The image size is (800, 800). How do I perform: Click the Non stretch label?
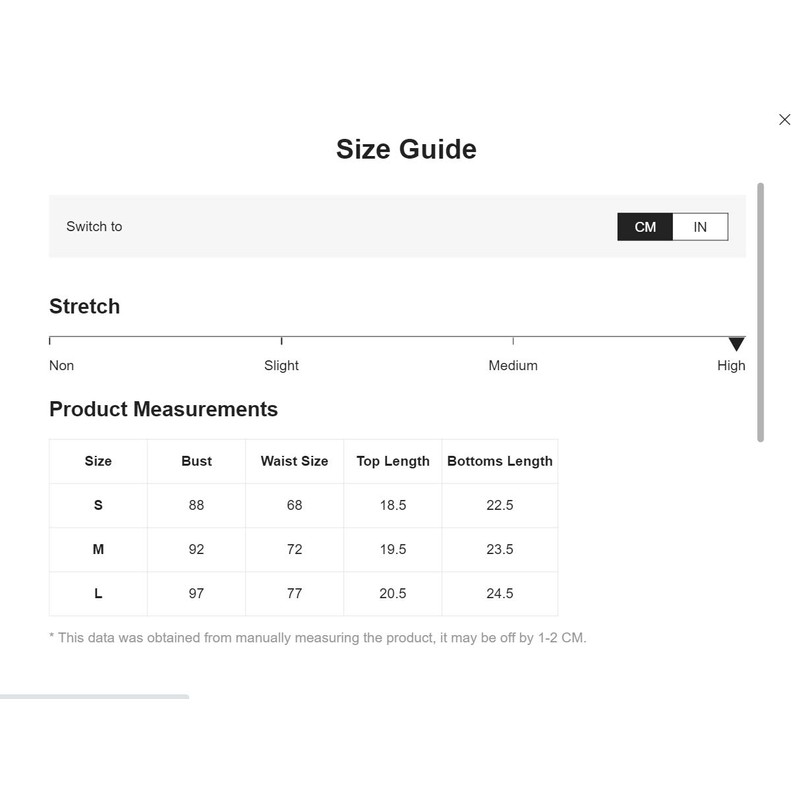click(x=61, y=365)
